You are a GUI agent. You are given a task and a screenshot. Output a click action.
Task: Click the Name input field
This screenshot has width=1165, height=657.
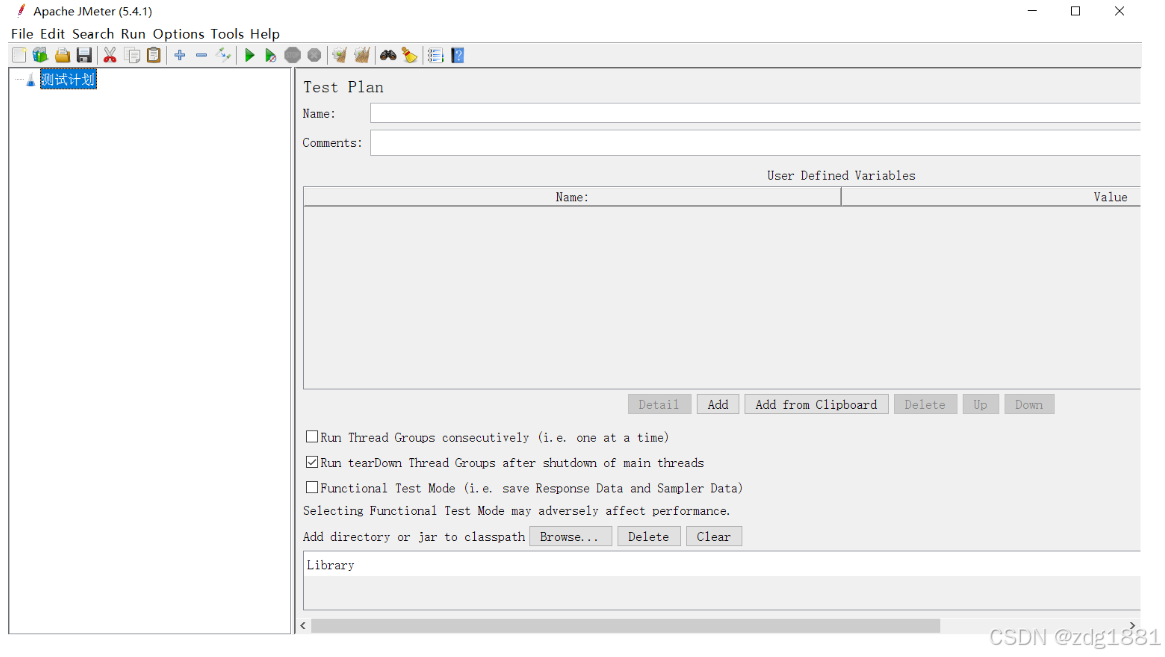(755, 114)
